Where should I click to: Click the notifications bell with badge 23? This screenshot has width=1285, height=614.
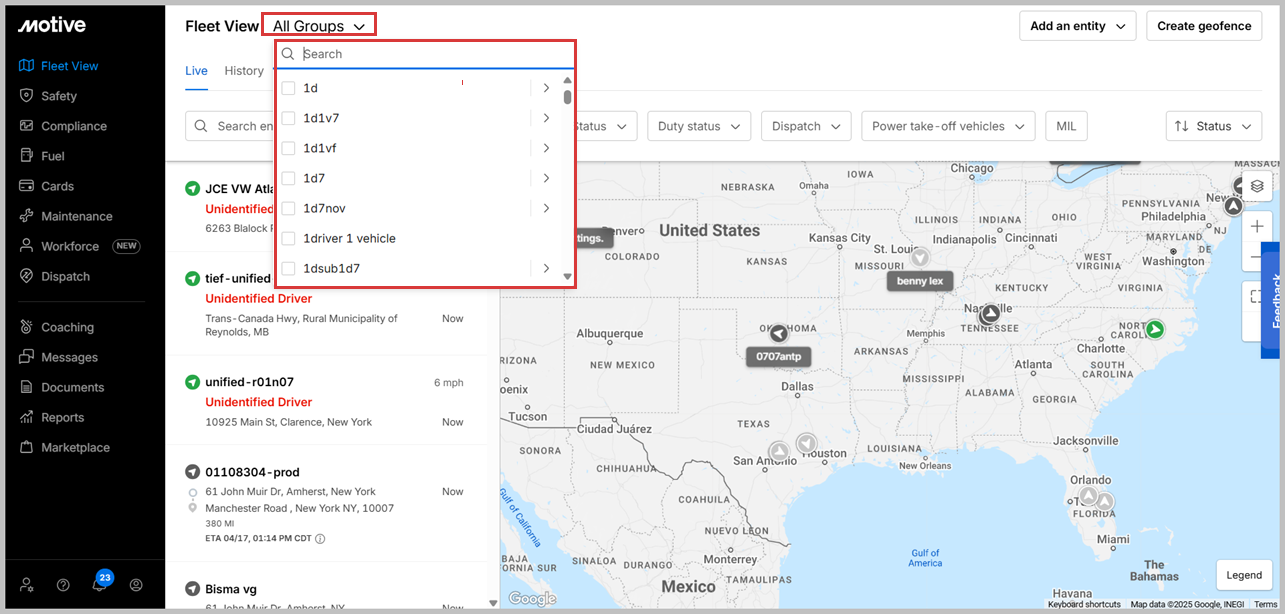(x=100, y=585)
